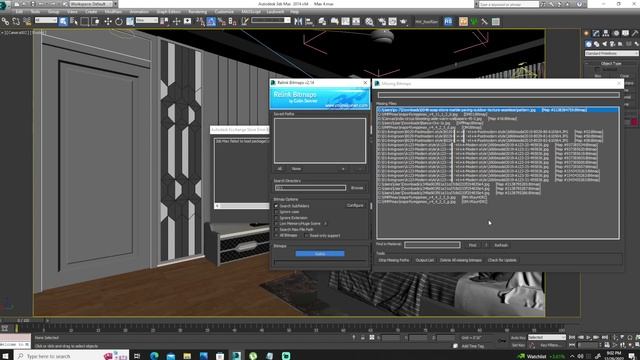
Task: Activate the Select and Rotate tool
Action: [119, 22]
